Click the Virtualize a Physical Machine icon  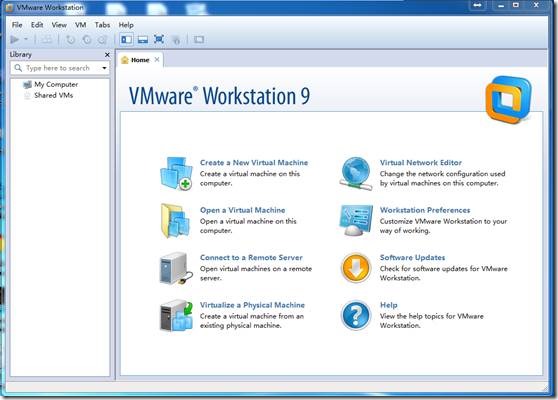[176, 316]
